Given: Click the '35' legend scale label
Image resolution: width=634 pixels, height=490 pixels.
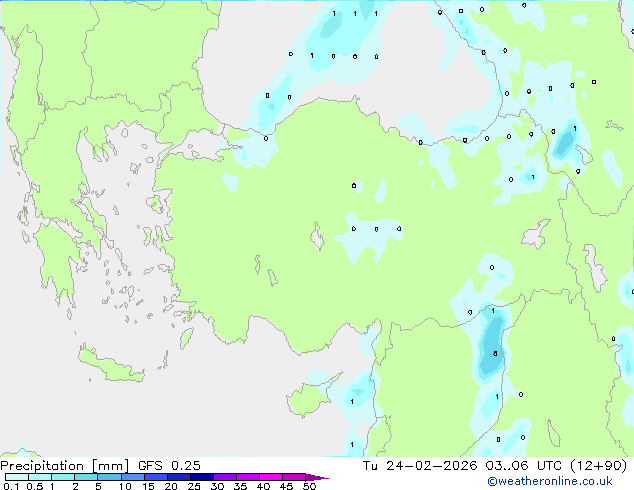Looking at the screenshot, I should pos(240,486).
